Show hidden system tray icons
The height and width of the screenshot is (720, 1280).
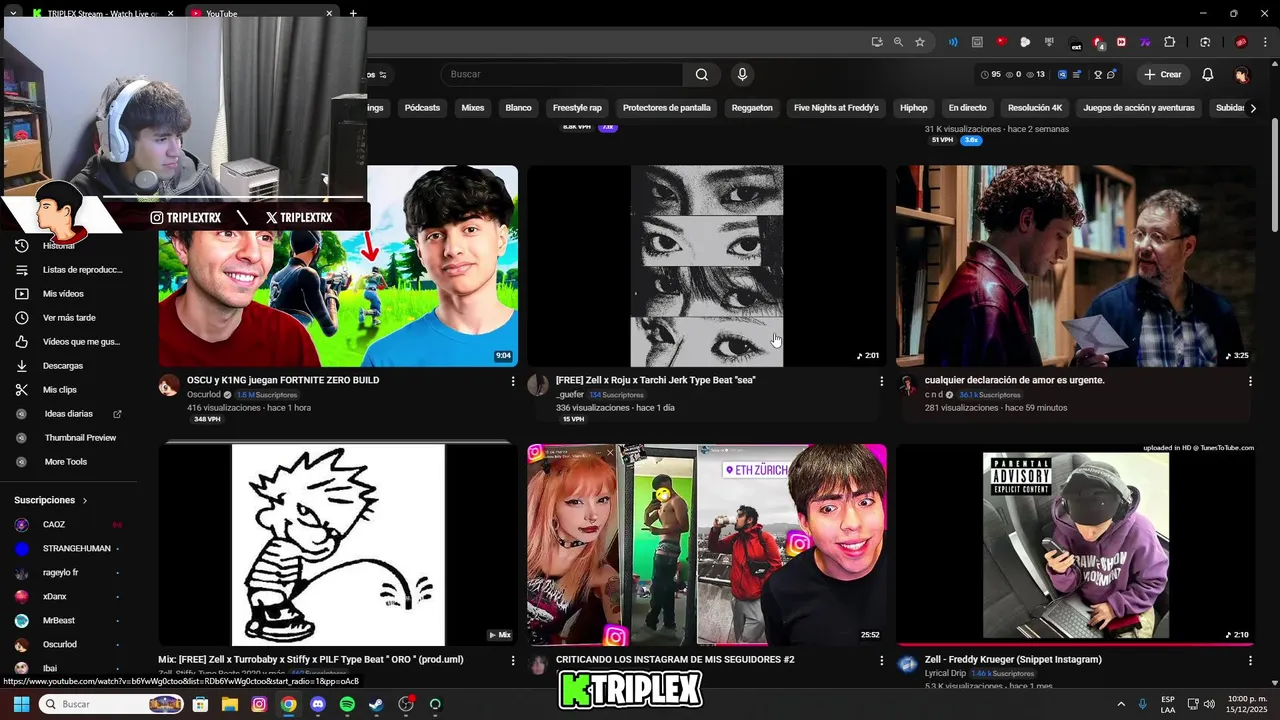tap(1121, 704)
